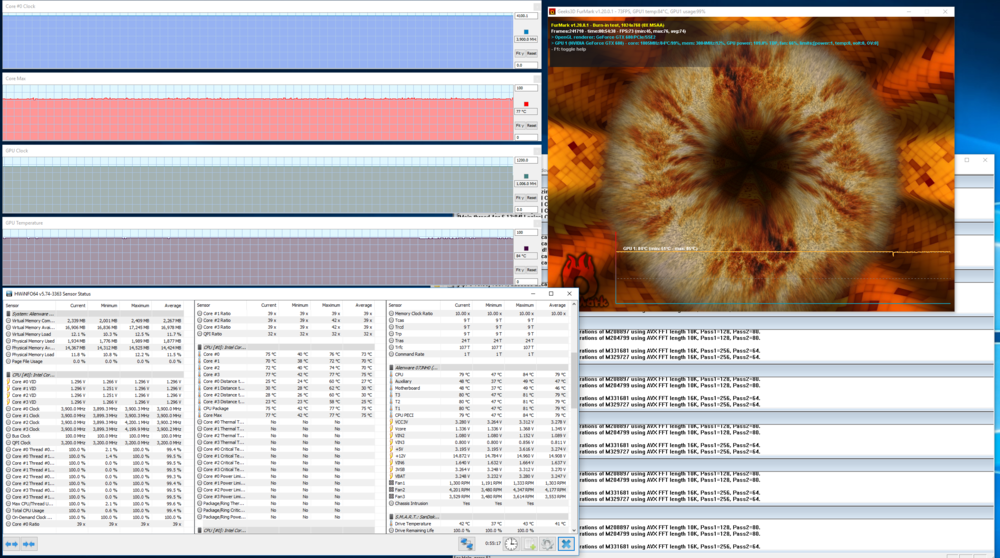Click the blue X close sensors icon
This screenshot has height=558, width=1000.
click(x=566, y=544)
